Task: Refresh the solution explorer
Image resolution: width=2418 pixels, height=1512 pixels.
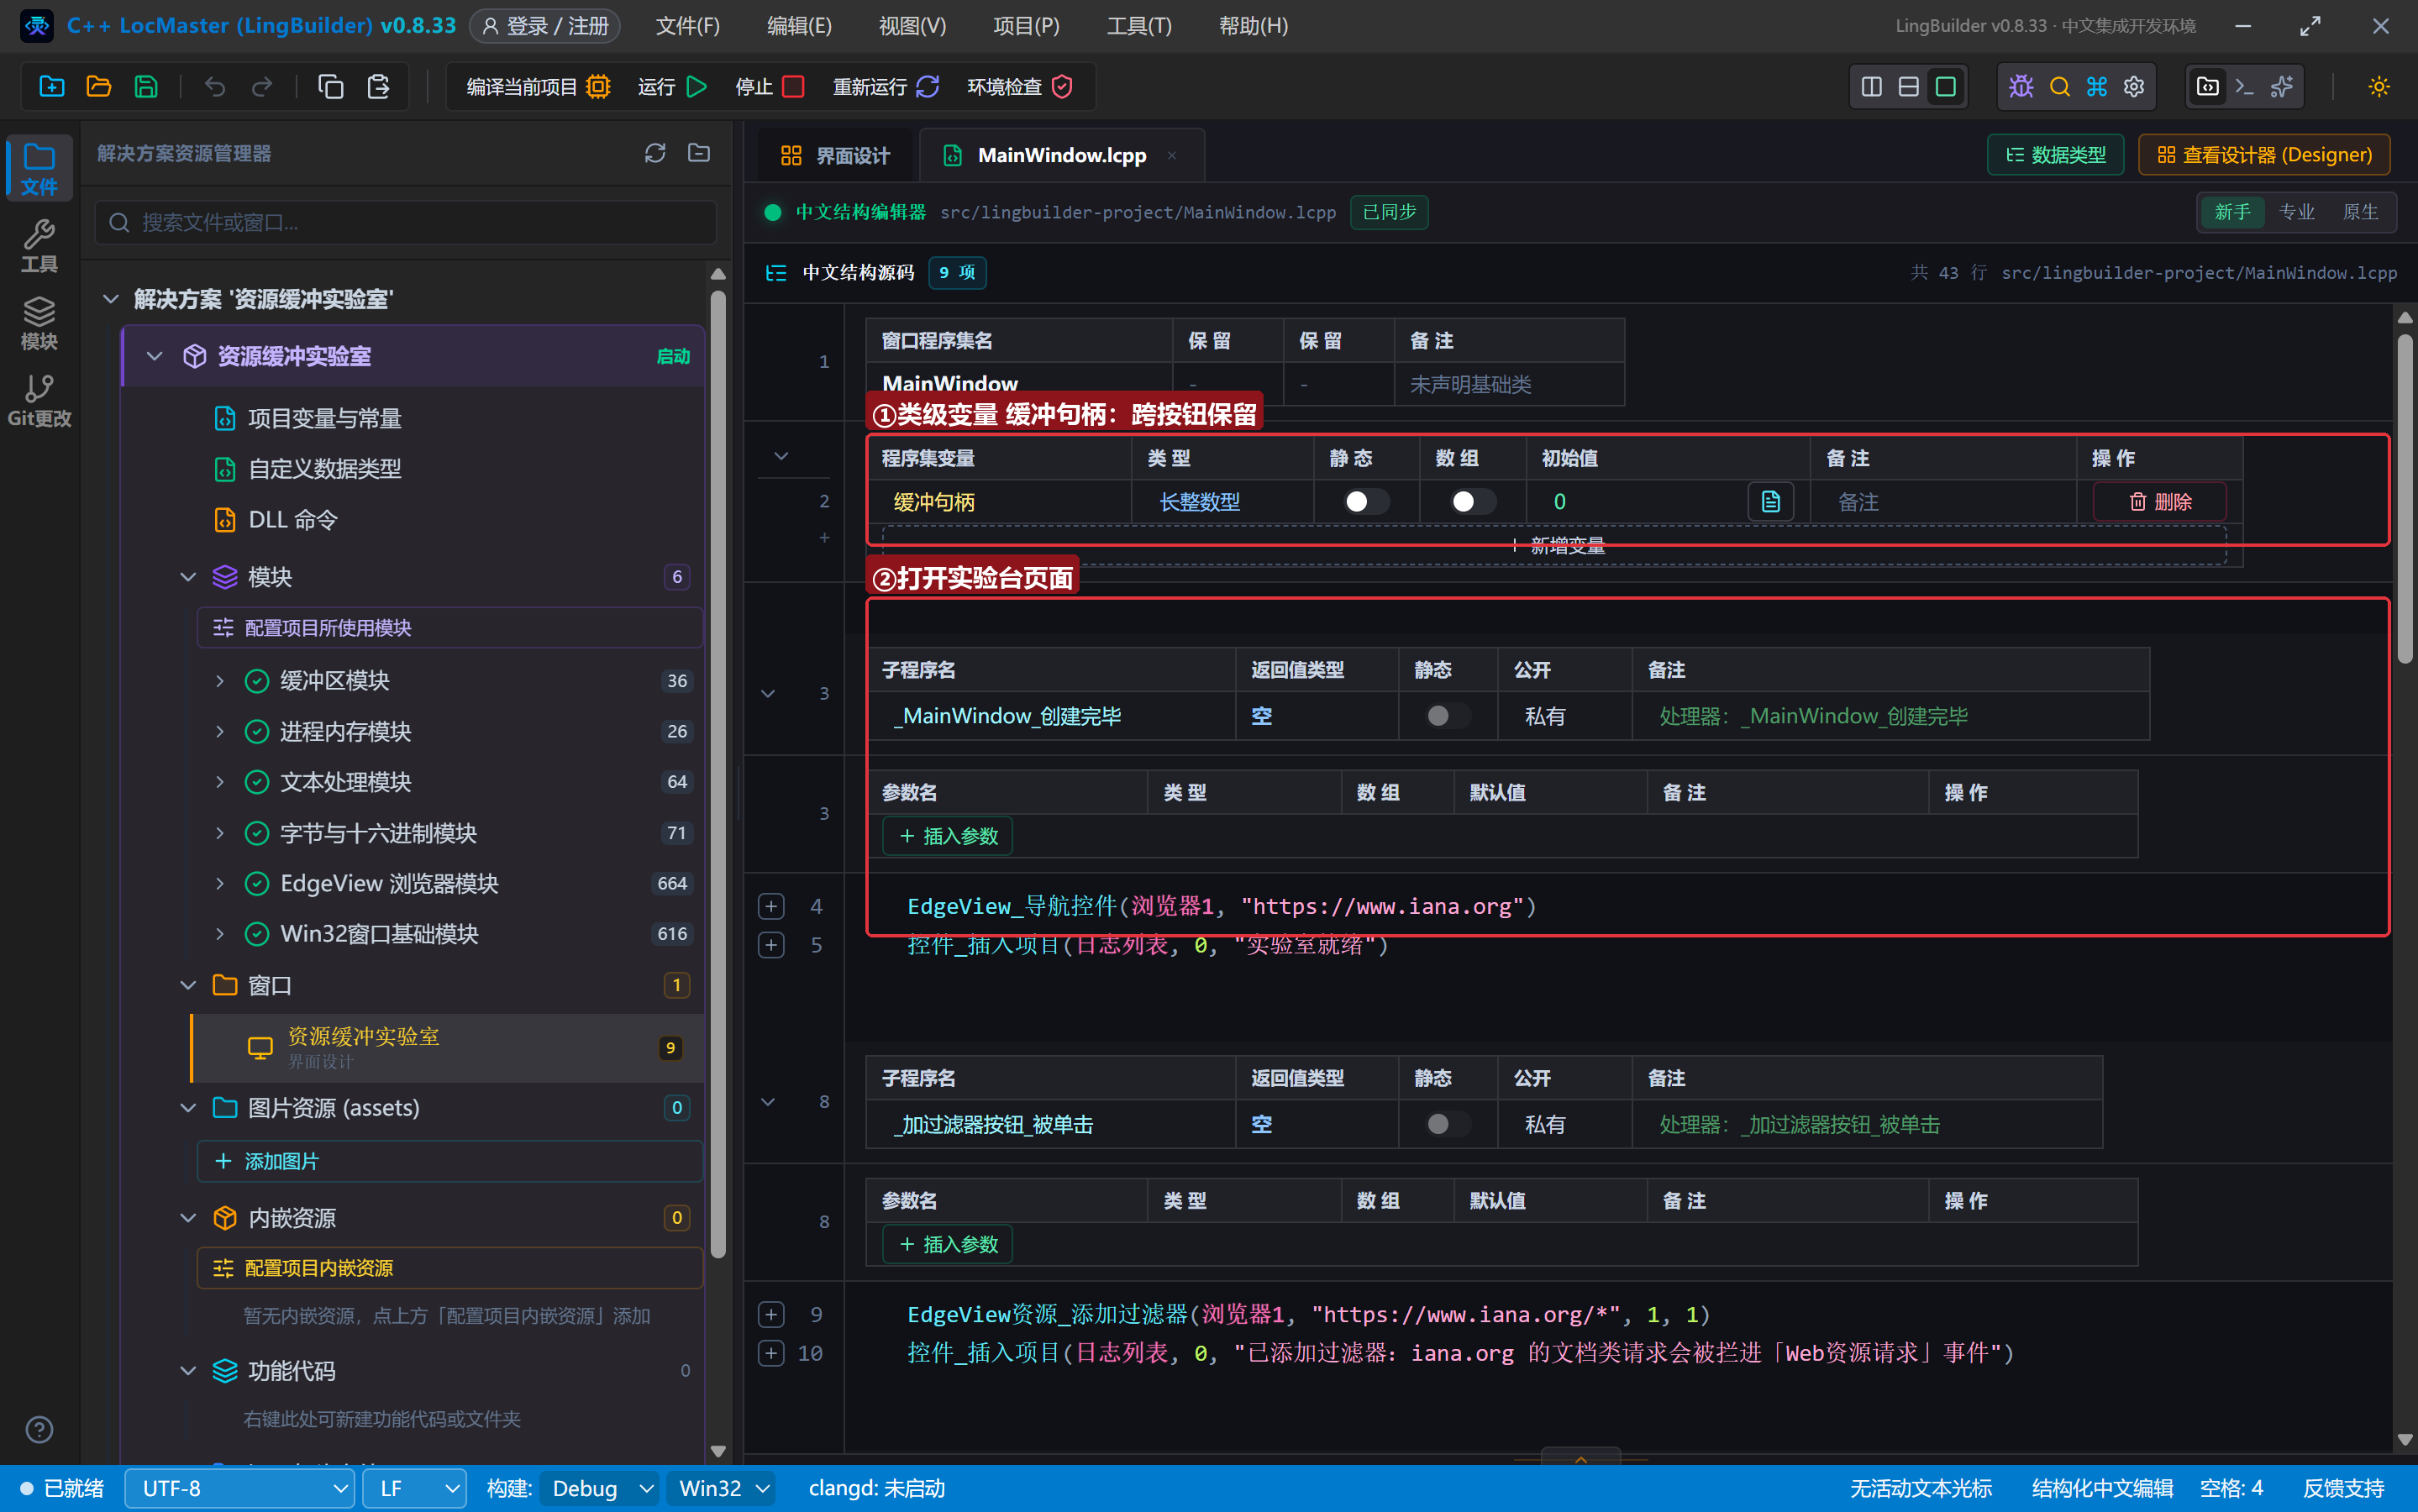Action: tap(655, 153)
